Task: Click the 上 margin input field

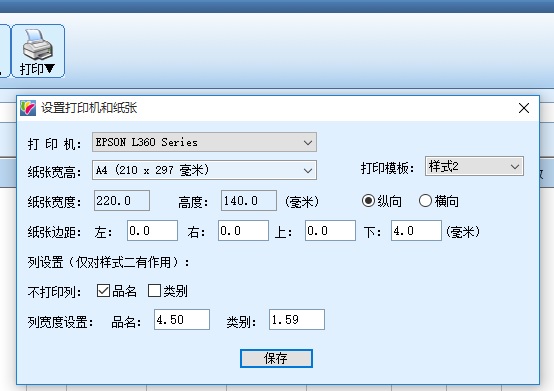Action: 330,231
